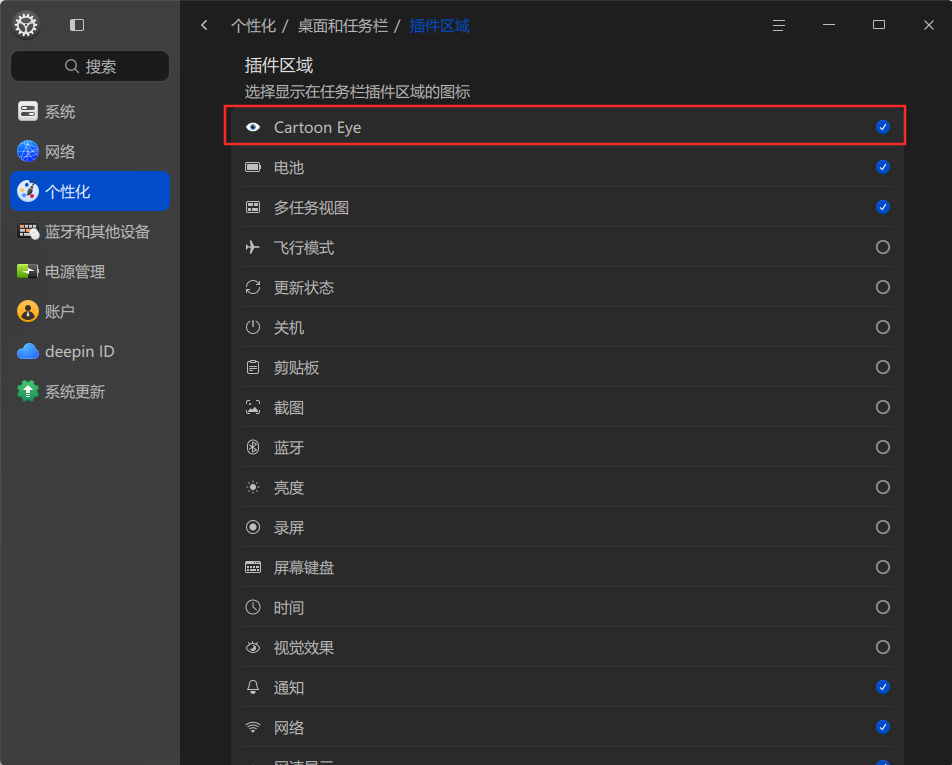The width and height of the screenshot is (952, 765).
Task: Click the time (时间) clock icon
Action: click(x=253, y=607)
